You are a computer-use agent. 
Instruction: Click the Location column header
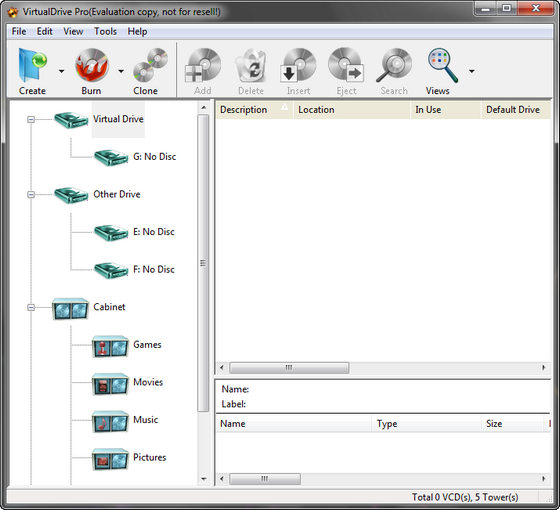coord(352,110)
